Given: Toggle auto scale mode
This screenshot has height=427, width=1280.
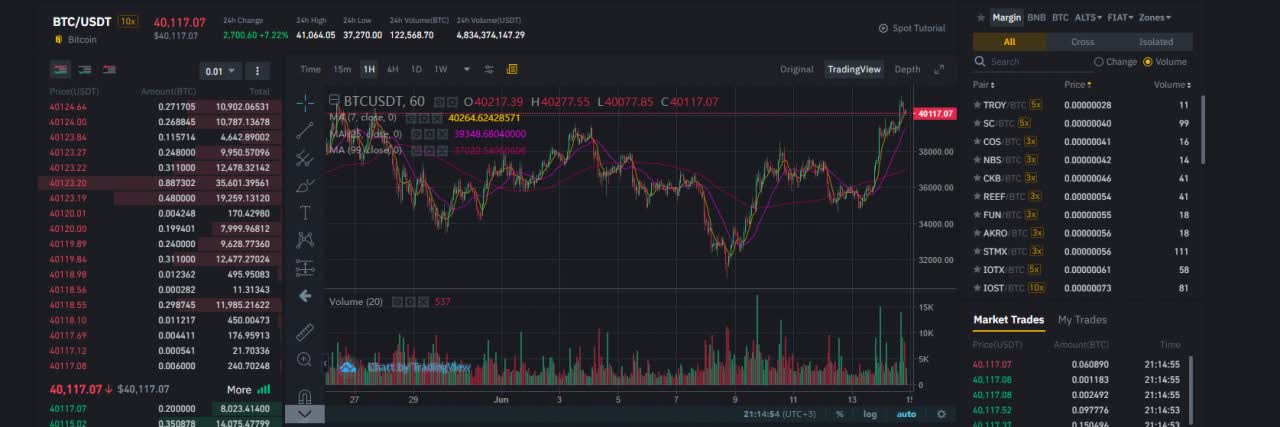Looking at the screenshot, I should (906, 414).
